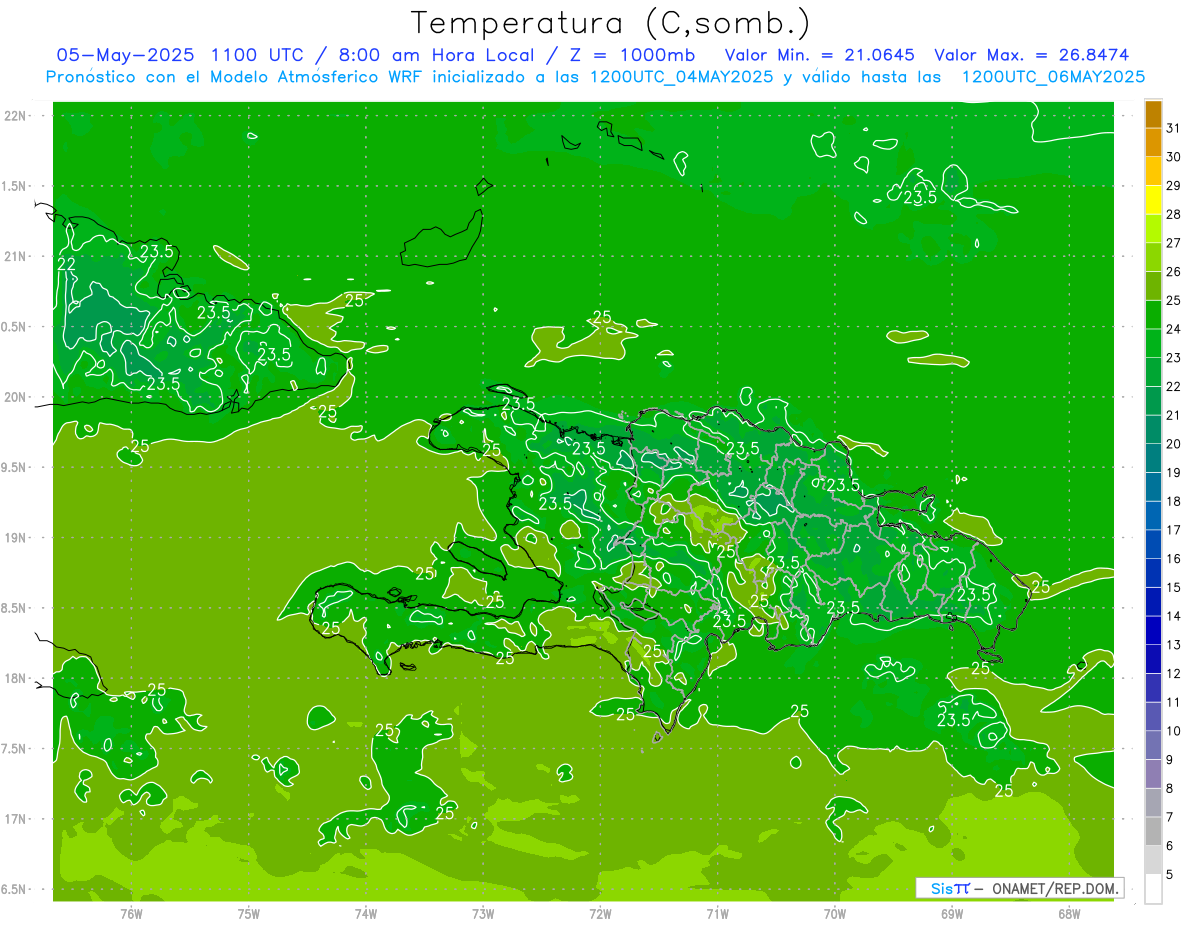Click "Valor Min. = 21.0645"

click(820, 55)
